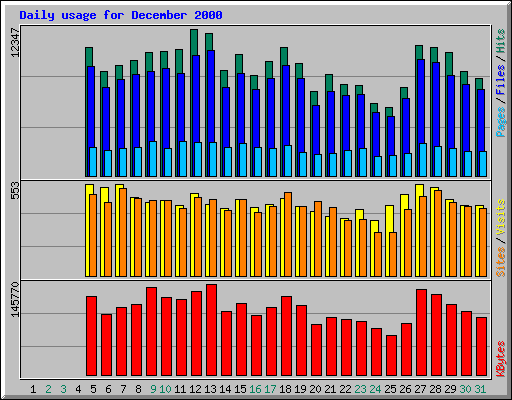
Task: Click the orange sites bar for day 5
Action: pos(93,235)
